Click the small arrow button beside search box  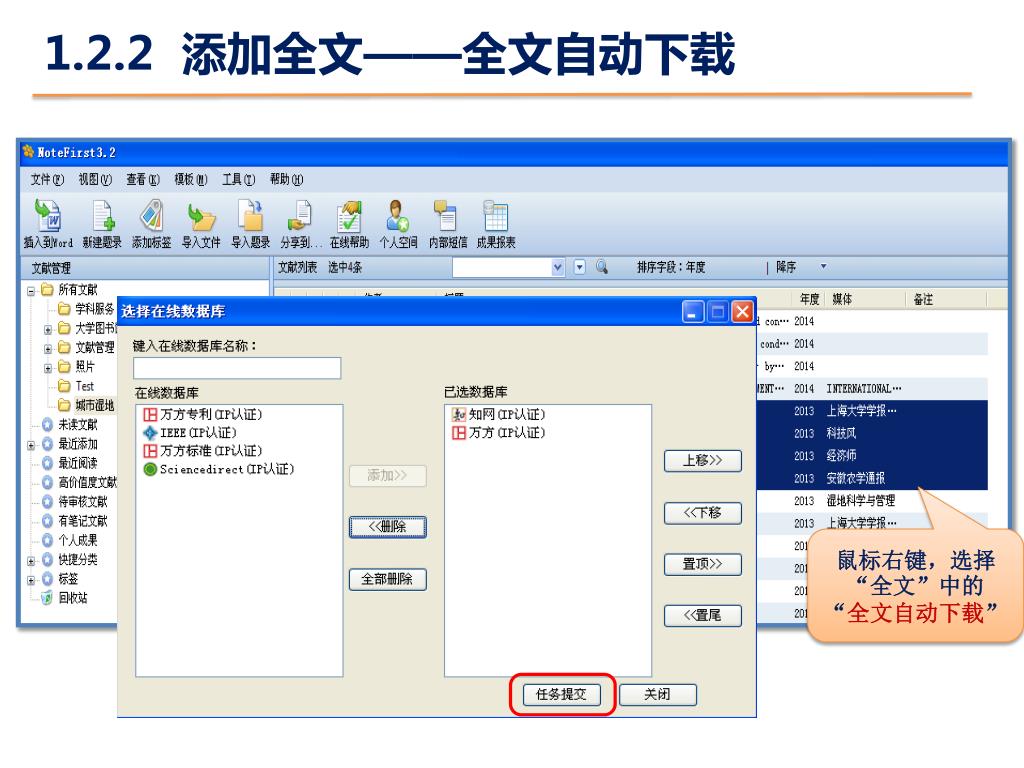pyautogui.click(x=579, y=267)
